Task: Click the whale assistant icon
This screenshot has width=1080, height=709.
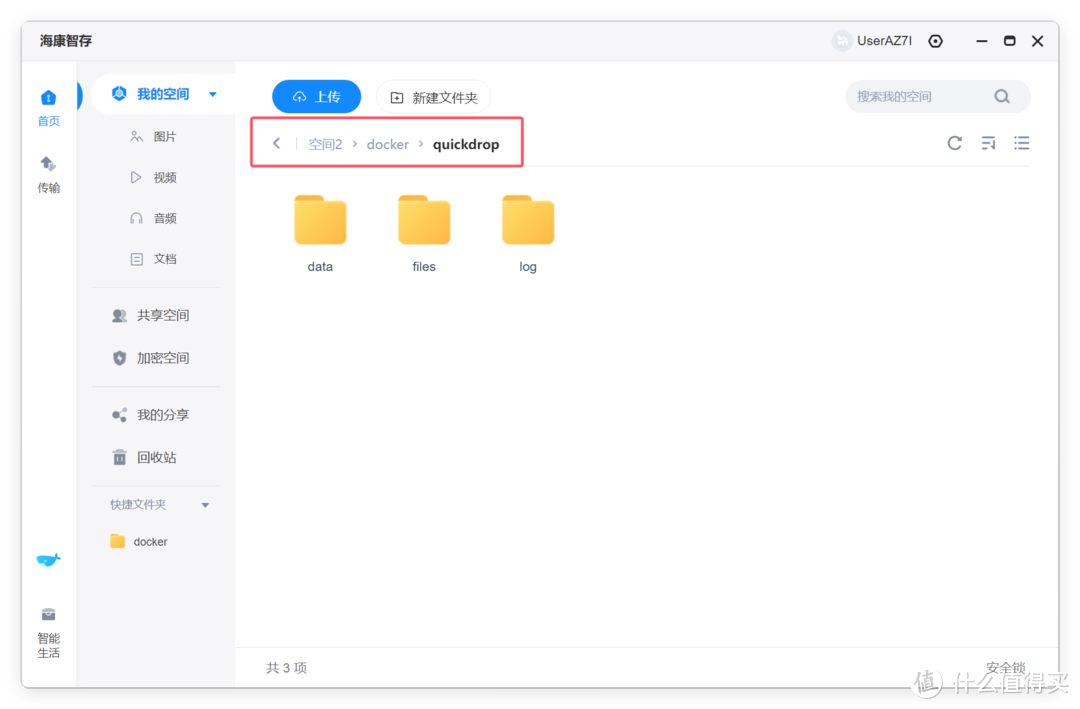Action: (48, 560)
